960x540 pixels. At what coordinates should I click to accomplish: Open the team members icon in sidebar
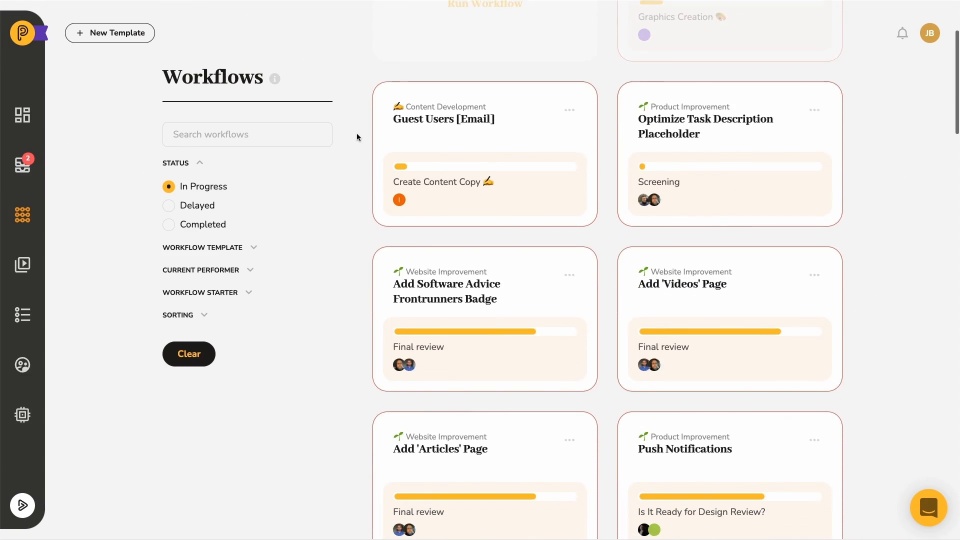23,365
